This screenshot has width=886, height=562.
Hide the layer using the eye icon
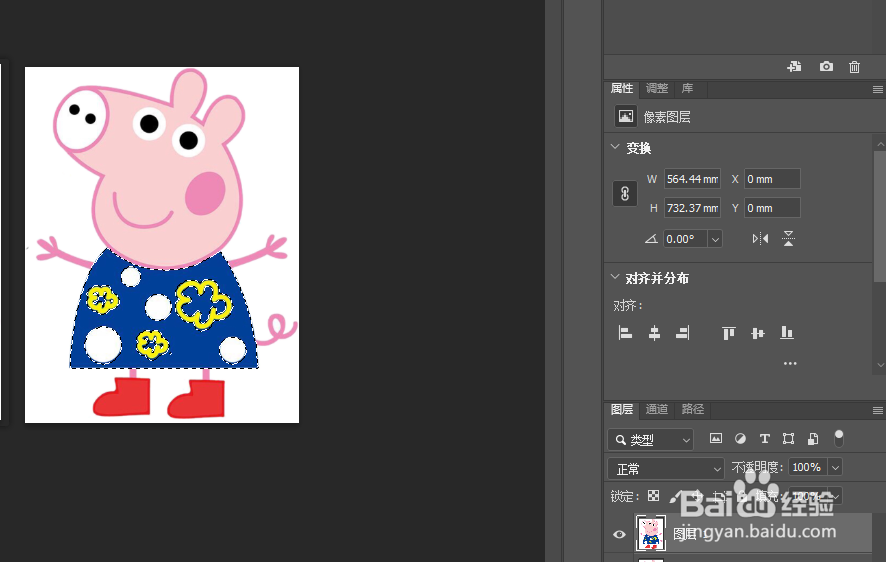pyautogui.click(x=619, y=534)
